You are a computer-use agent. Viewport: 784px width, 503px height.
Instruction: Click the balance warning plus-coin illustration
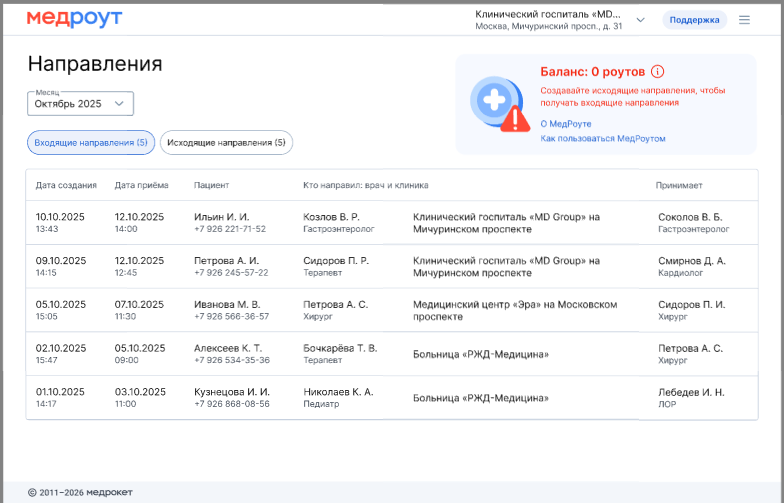[498, 104]
